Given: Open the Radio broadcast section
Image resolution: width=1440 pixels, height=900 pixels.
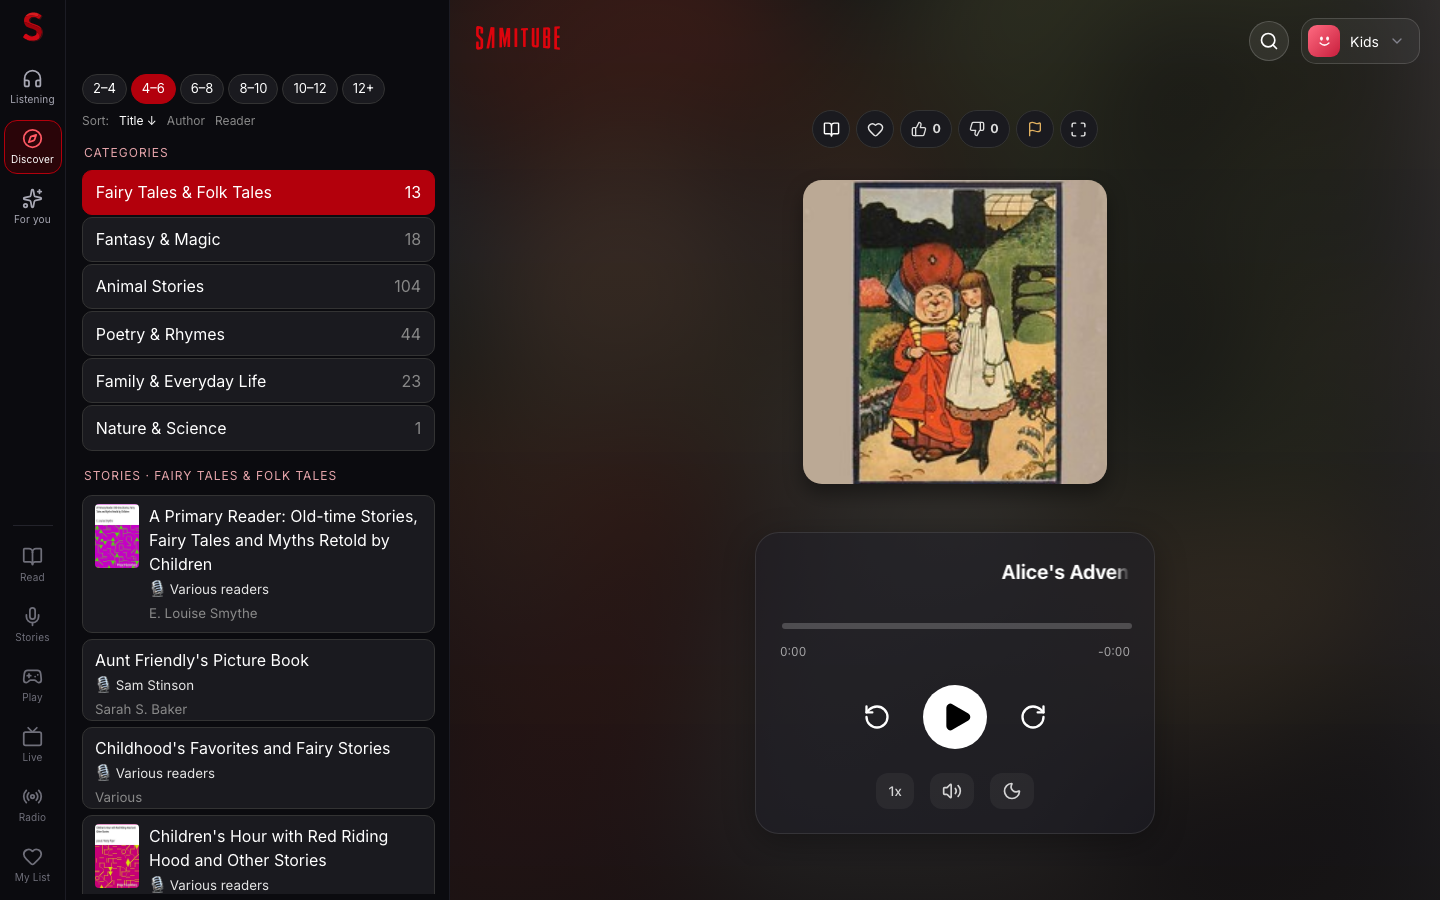Looking at the screenshot, I should click(x=32, y=805).
